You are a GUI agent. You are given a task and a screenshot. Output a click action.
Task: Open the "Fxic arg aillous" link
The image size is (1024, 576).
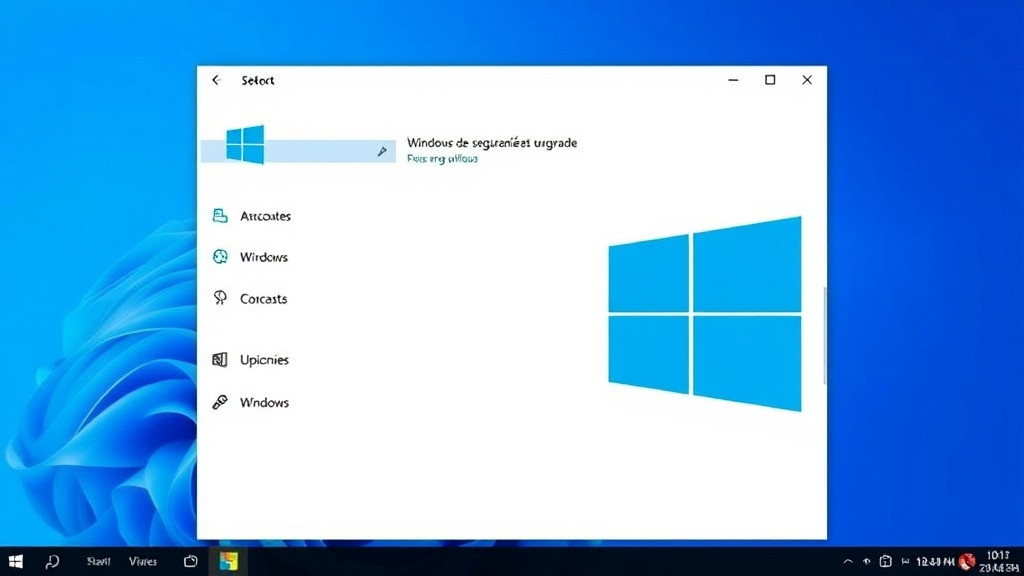(x=442, y=159)
